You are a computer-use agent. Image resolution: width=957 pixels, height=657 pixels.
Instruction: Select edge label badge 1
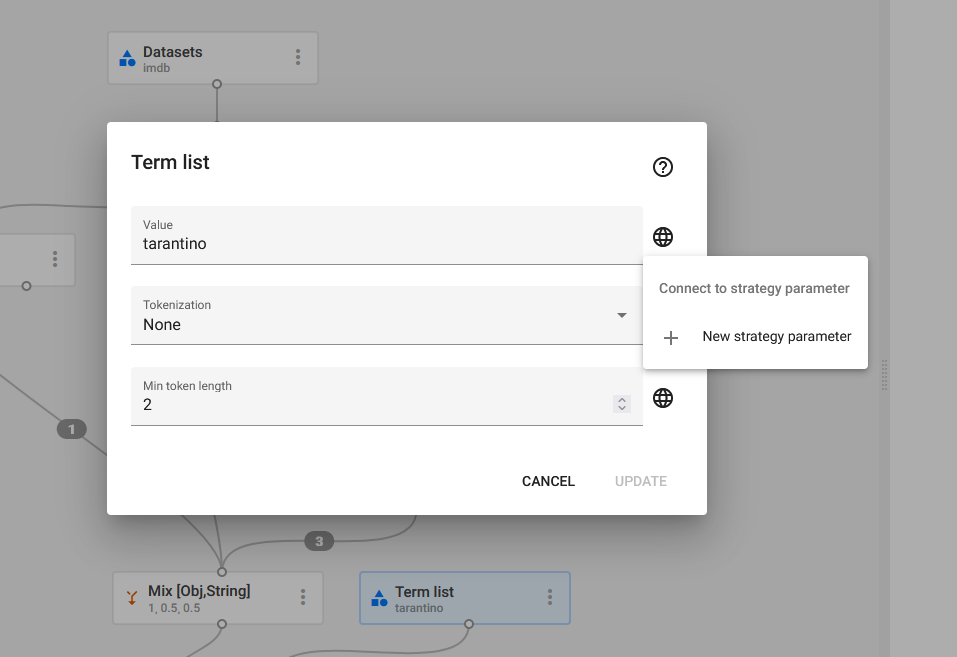[x=71, y=429]
